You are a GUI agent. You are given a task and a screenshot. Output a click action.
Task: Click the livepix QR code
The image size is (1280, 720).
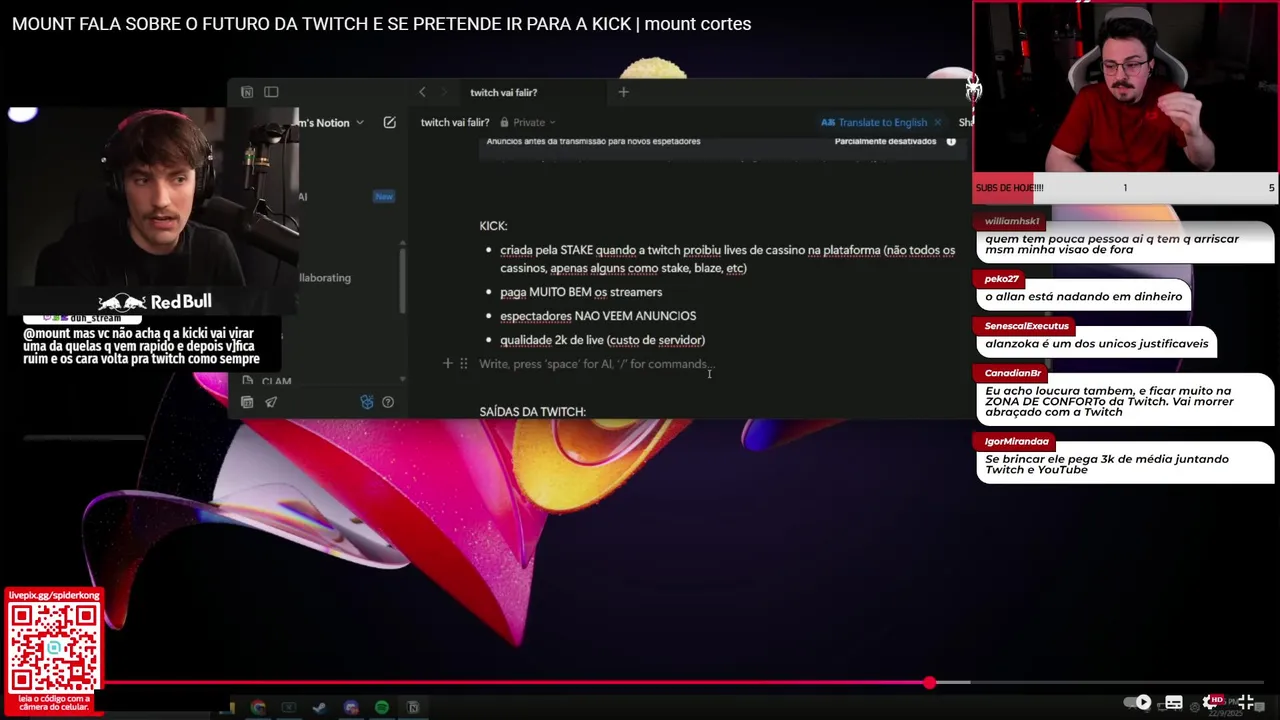54,648
